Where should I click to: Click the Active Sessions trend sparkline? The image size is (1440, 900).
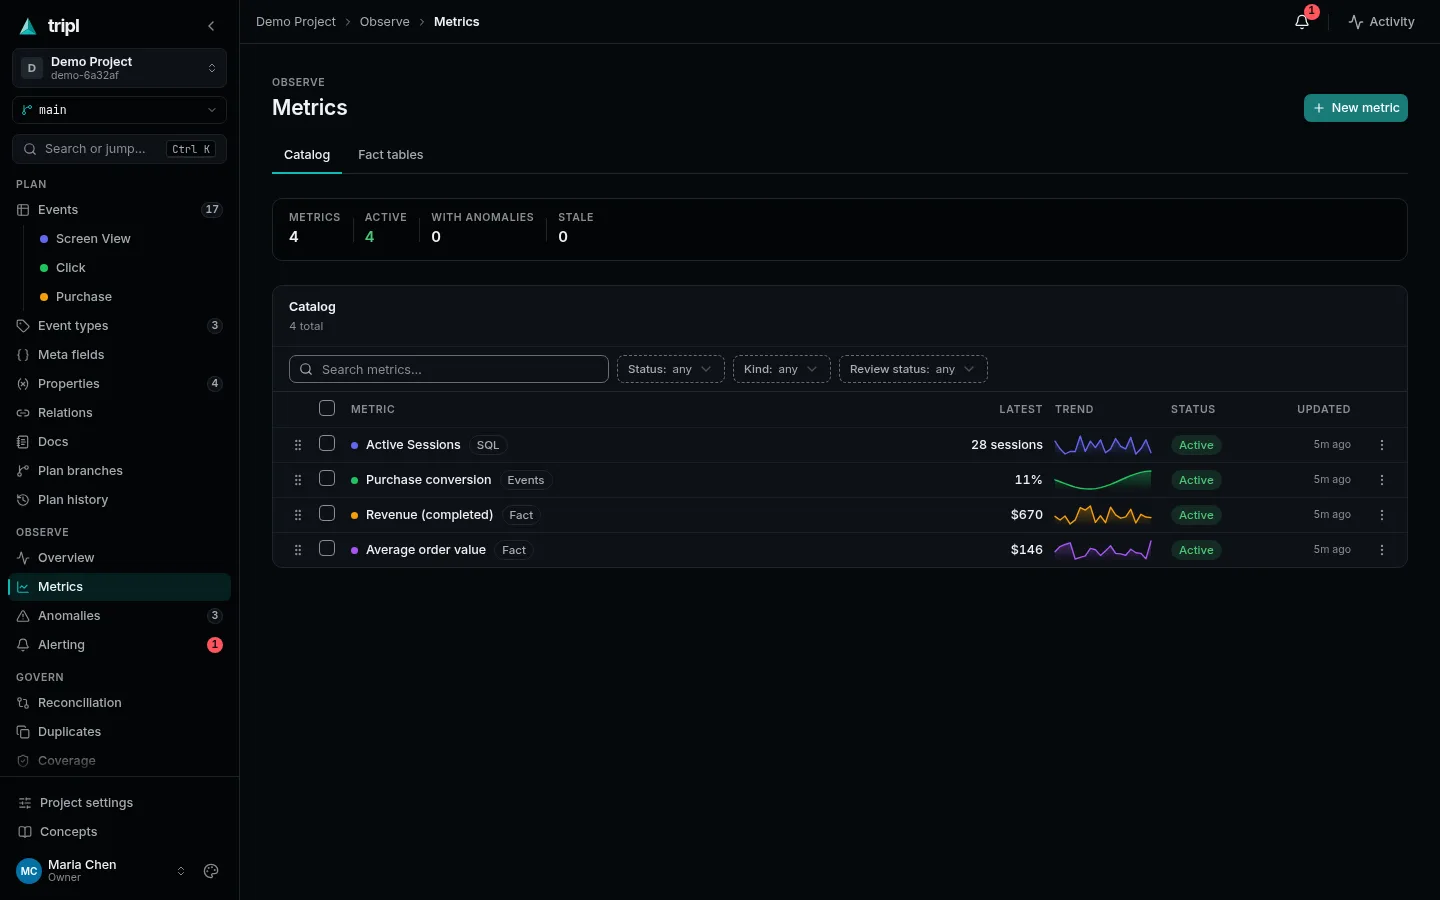(x=1103, y=445)
